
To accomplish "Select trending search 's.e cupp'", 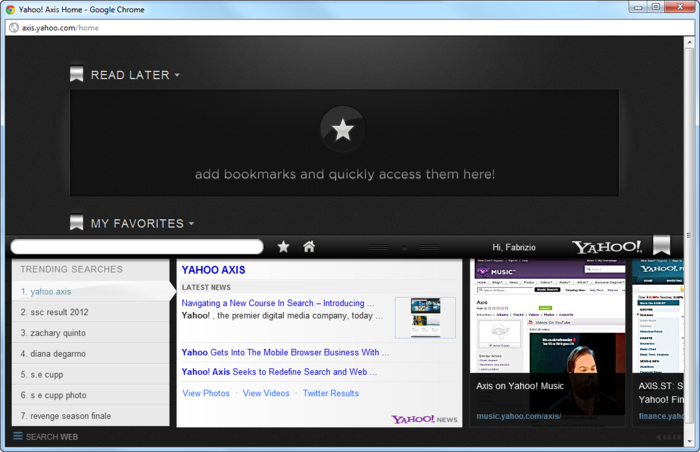I will (91, 374).
